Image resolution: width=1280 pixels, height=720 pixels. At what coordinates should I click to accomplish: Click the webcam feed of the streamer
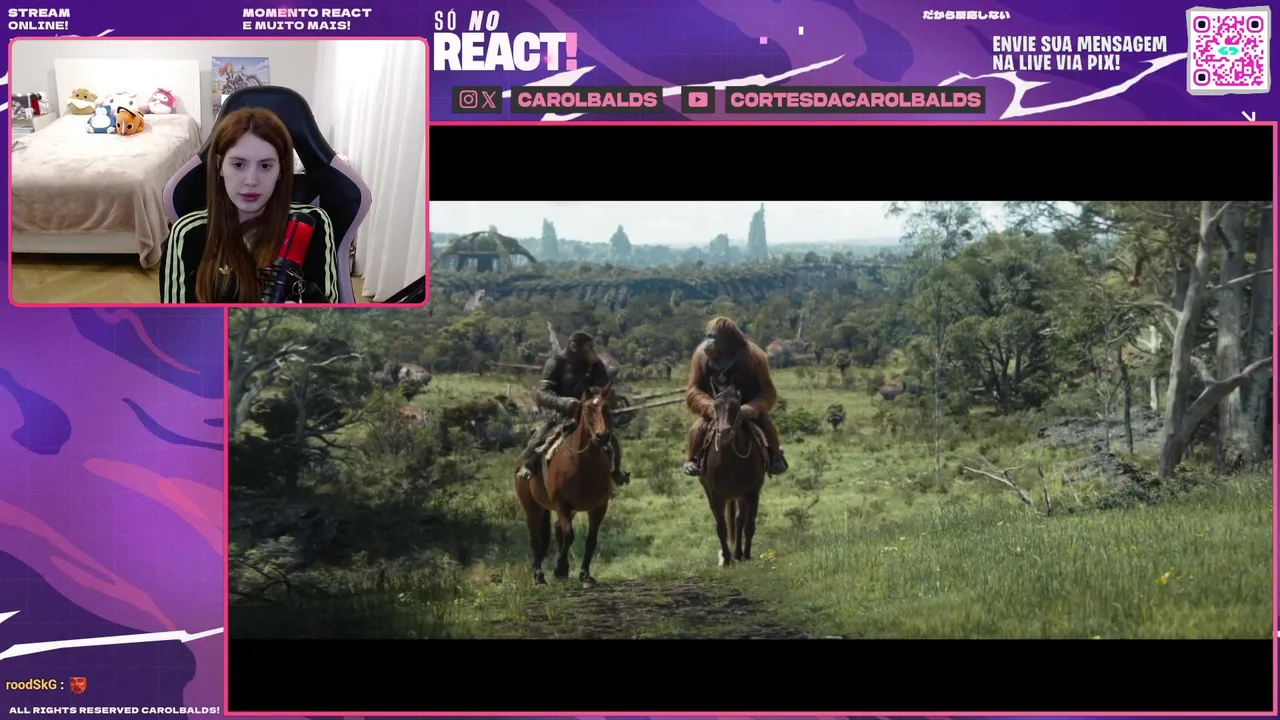coord(218,171)
